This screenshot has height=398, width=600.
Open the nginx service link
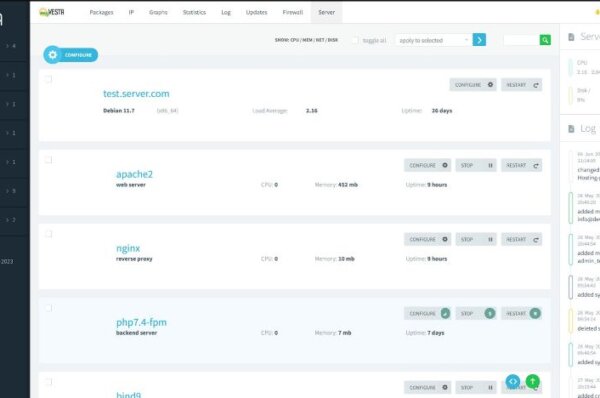[128, 248]
